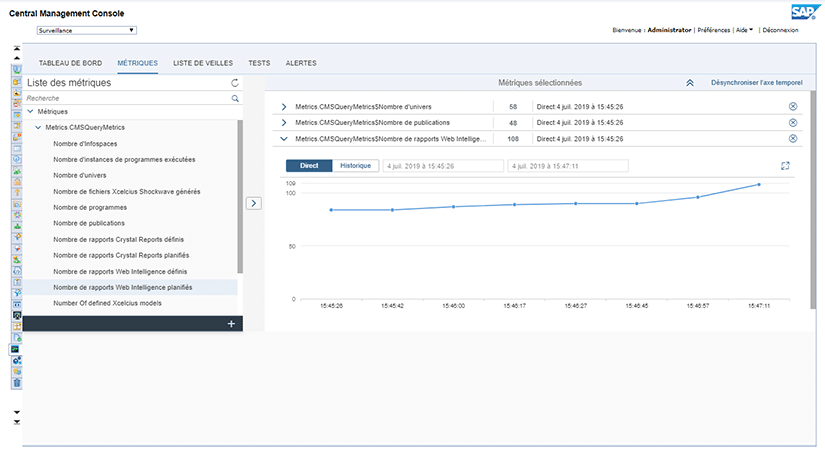825x460 pixels.
Task: Open the LISTE DE VEILLES tab
Action: pos(203,63)
